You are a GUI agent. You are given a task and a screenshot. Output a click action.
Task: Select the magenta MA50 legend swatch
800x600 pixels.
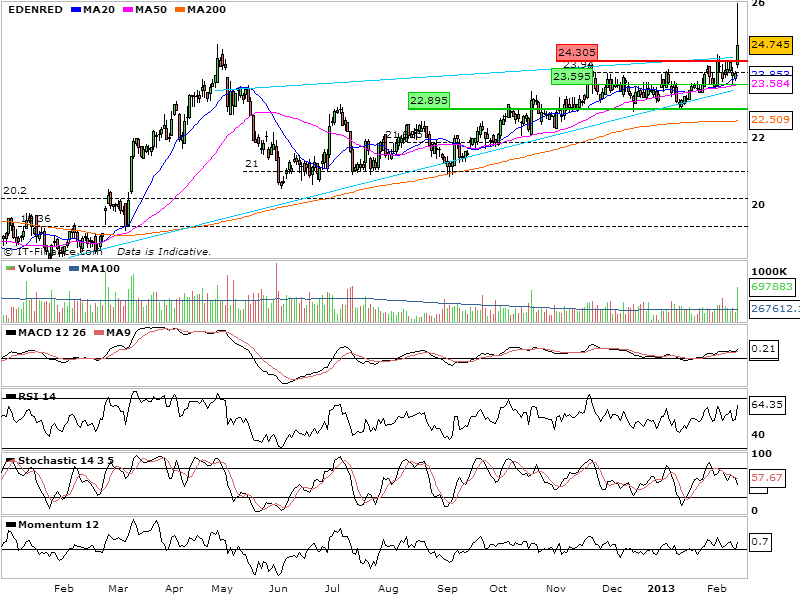click(x=128, y=10)
